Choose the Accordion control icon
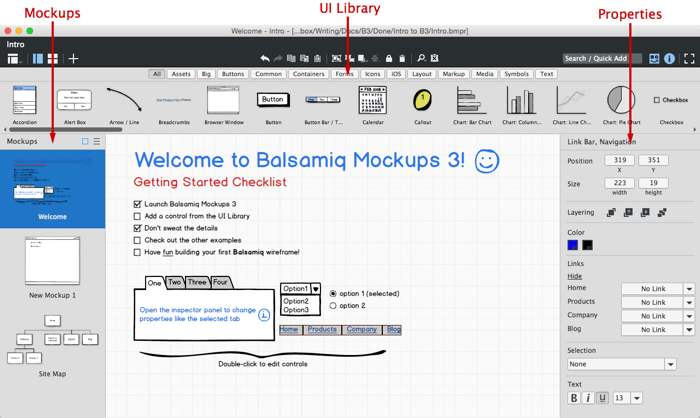 (24, 101)
